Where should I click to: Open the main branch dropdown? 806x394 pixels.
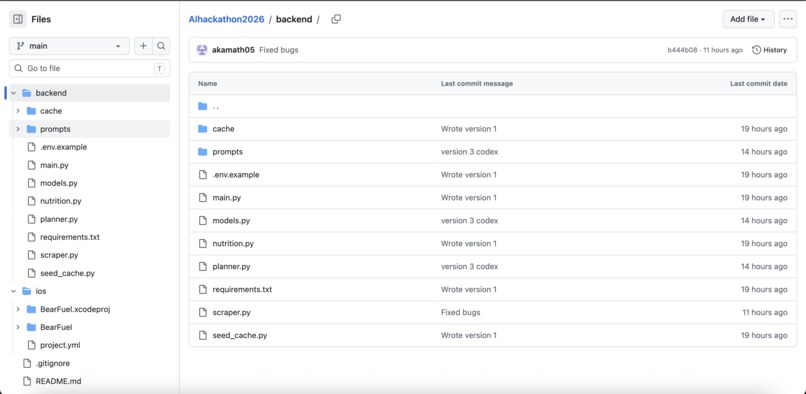[69, 46]
